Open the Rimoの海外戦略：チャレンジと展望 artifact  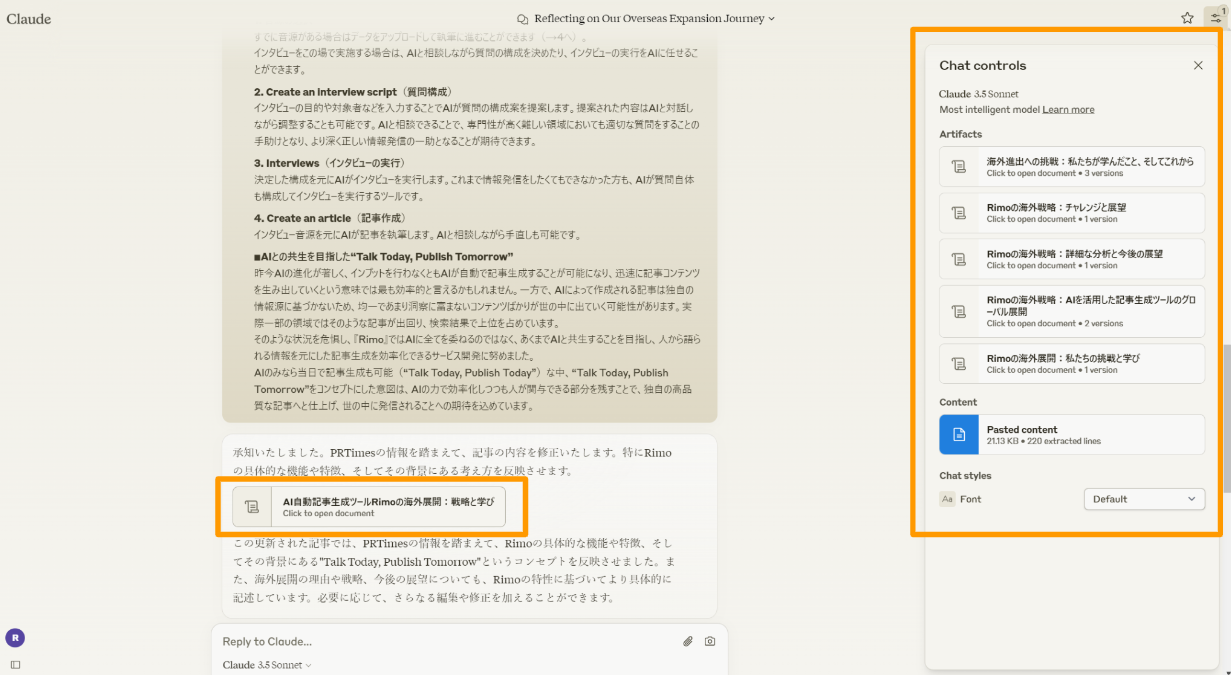pos(1072,213)
